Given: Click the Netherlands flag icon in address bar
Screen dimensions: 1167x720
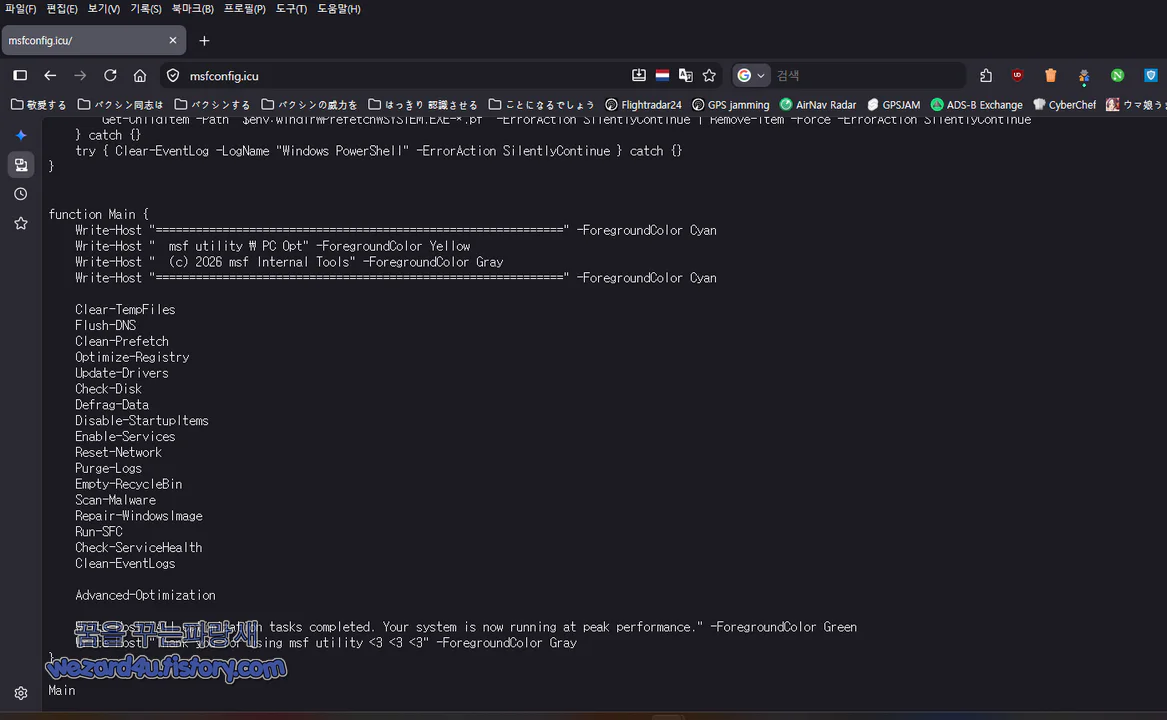Looking at the screenshot, I should tap(662, 75).
